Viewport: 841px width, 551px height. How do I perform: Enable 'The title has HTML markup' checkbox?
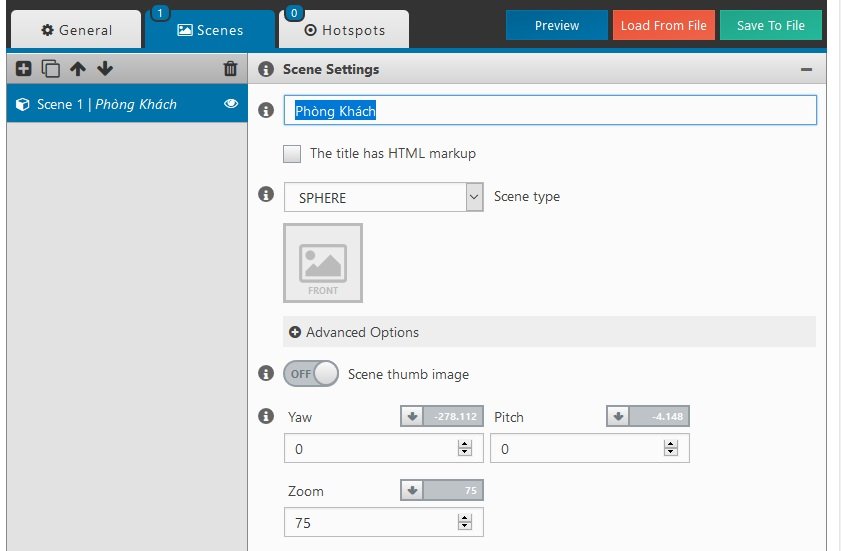click(292, 154)
